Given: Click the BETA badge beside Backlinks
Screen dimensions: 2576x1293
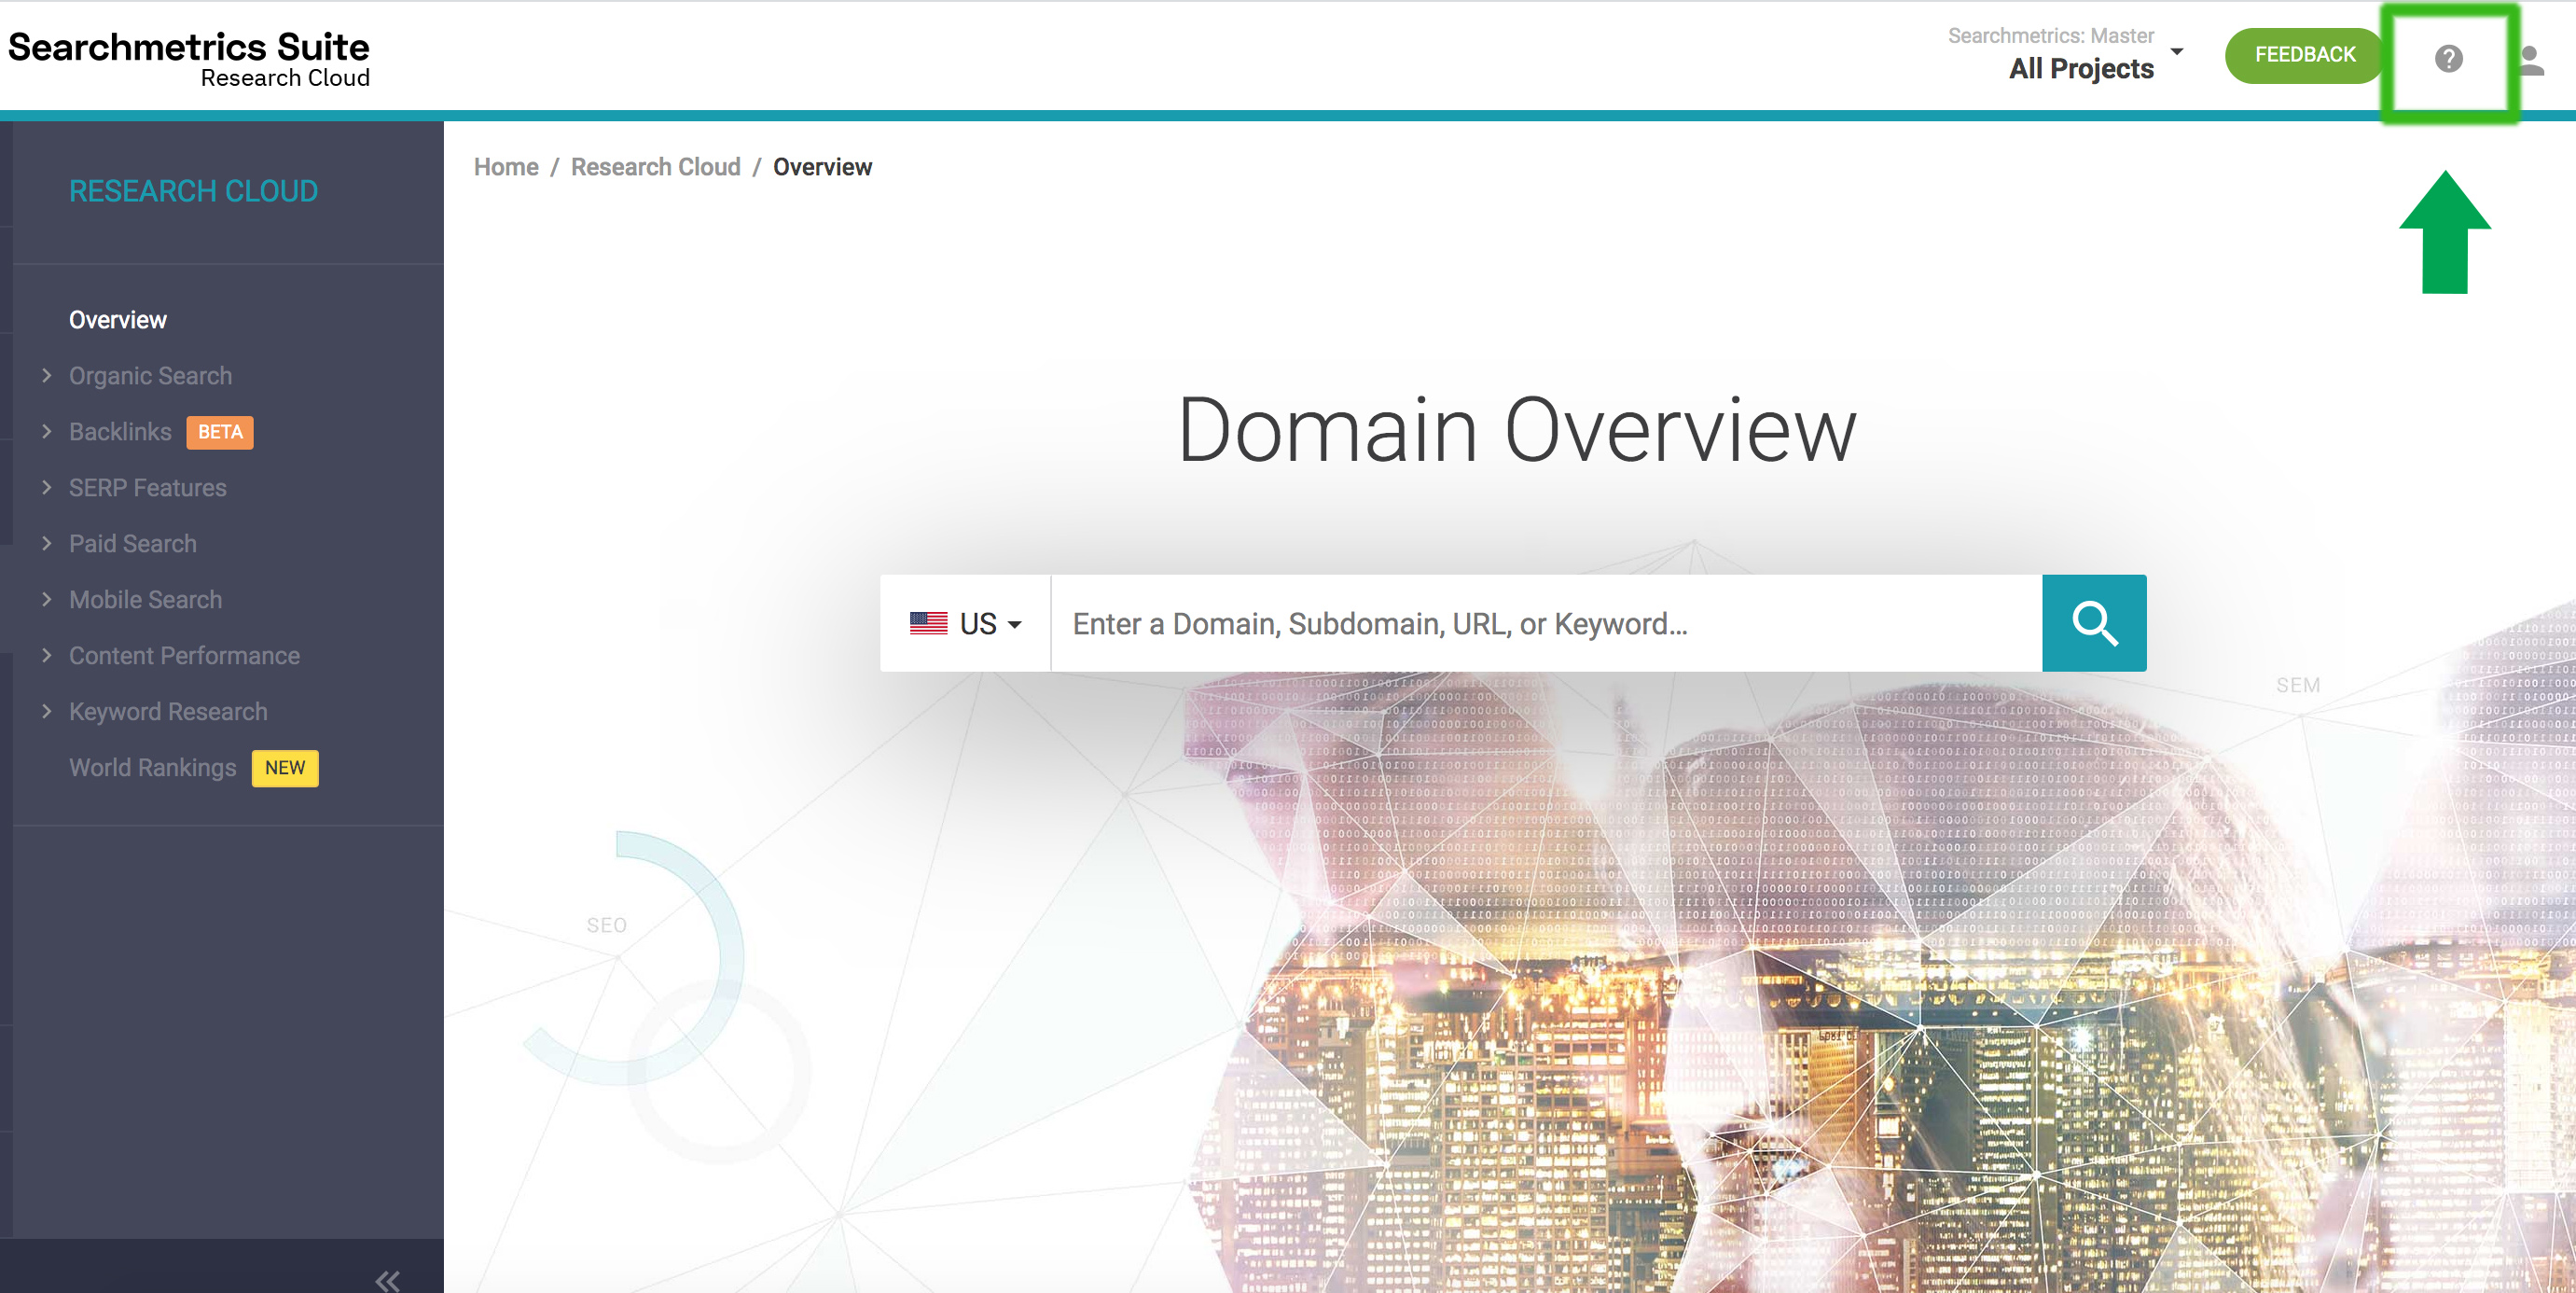Looking at the screenshot, I should point(220,432).
